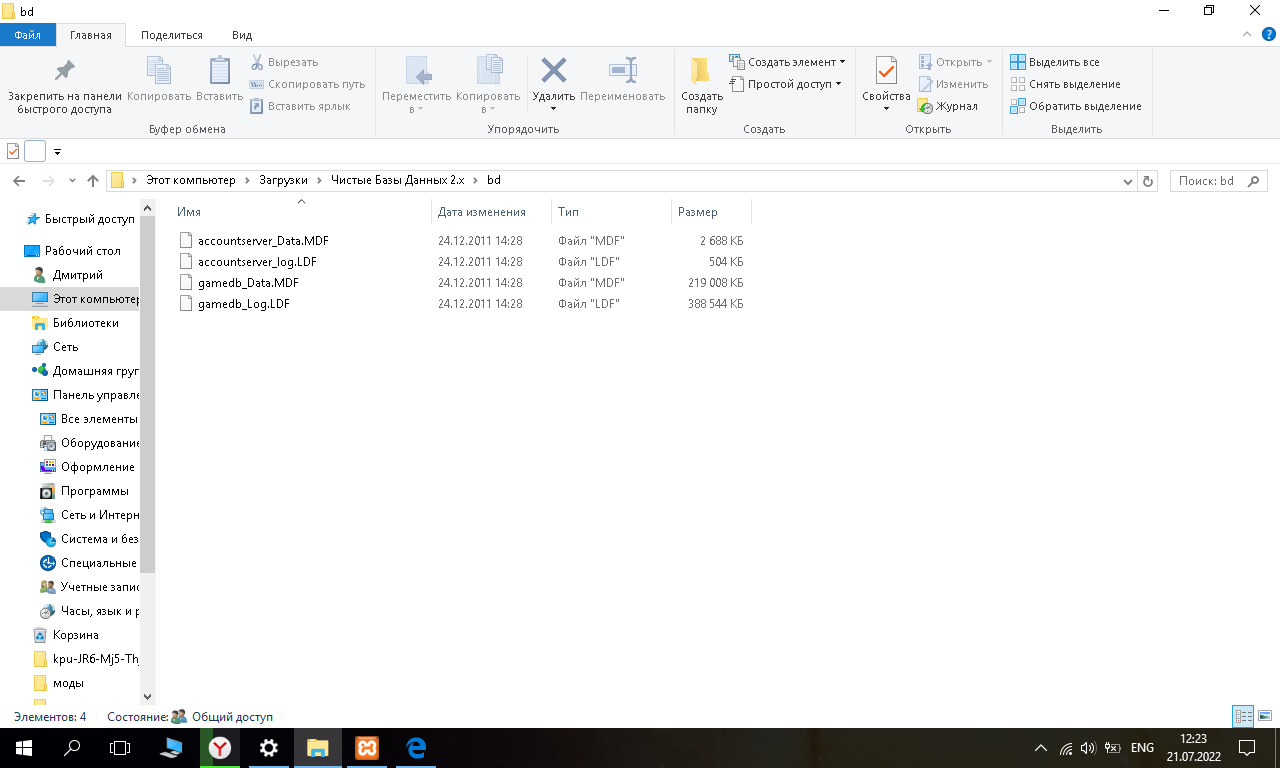Open the View (Вид) ribbon tab
1280x768 pixels.
[x=242, y=35]
